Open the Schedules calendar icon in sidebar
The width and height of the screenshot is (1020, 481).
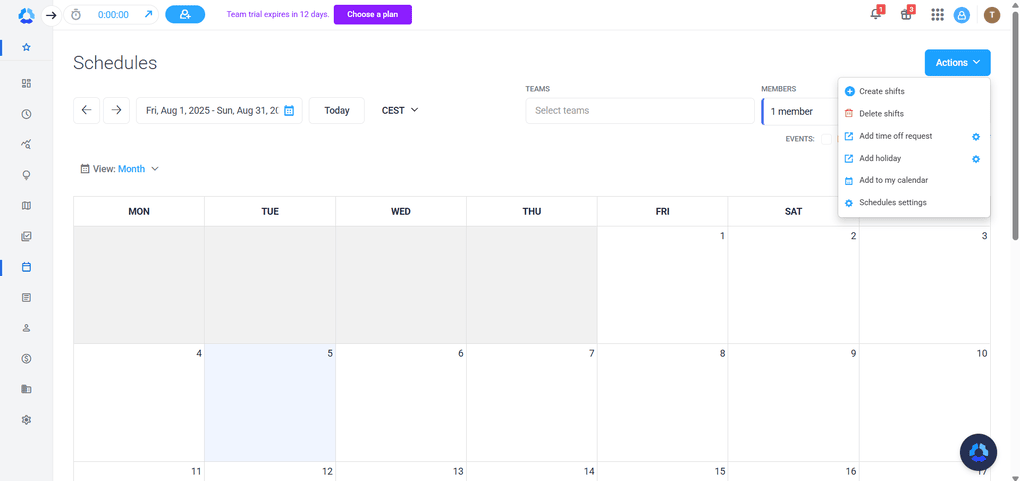pos(26,267)
